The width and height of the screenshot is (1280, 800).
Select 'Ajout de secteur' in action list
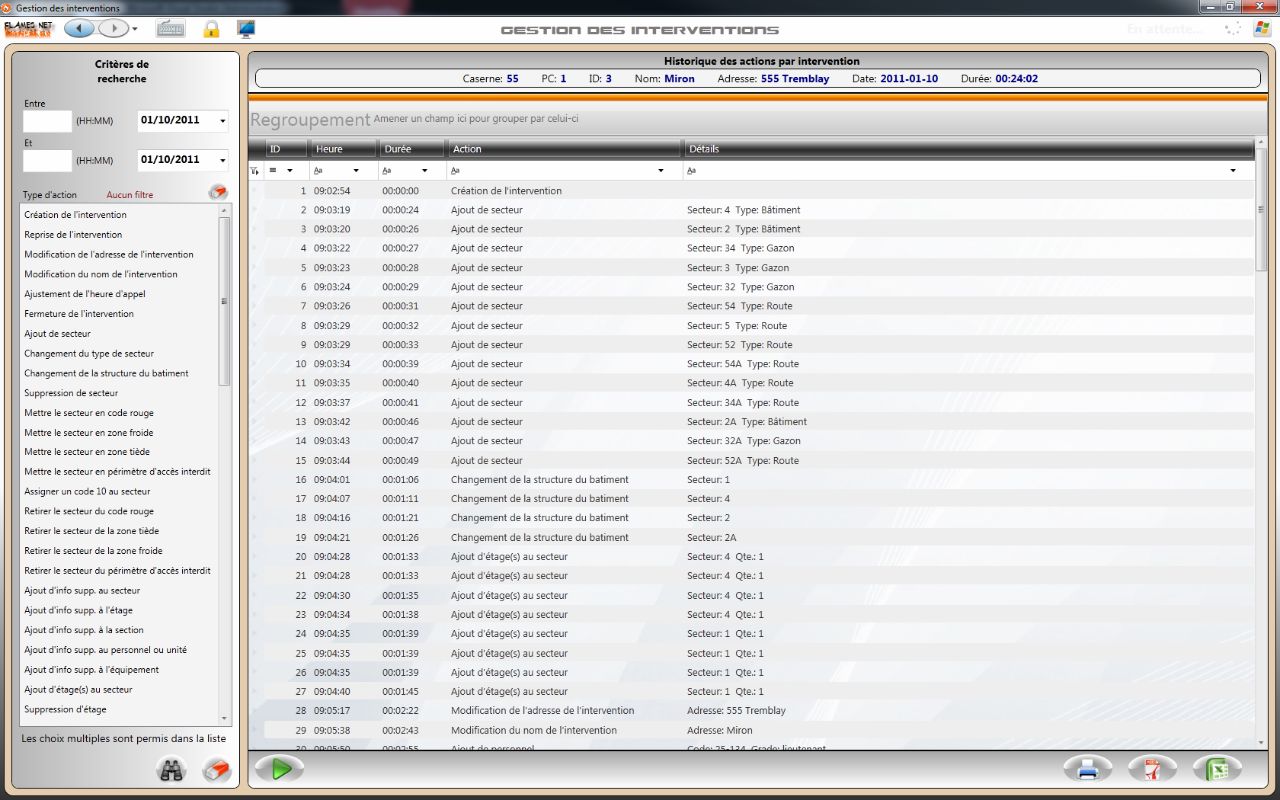point(58,334)
